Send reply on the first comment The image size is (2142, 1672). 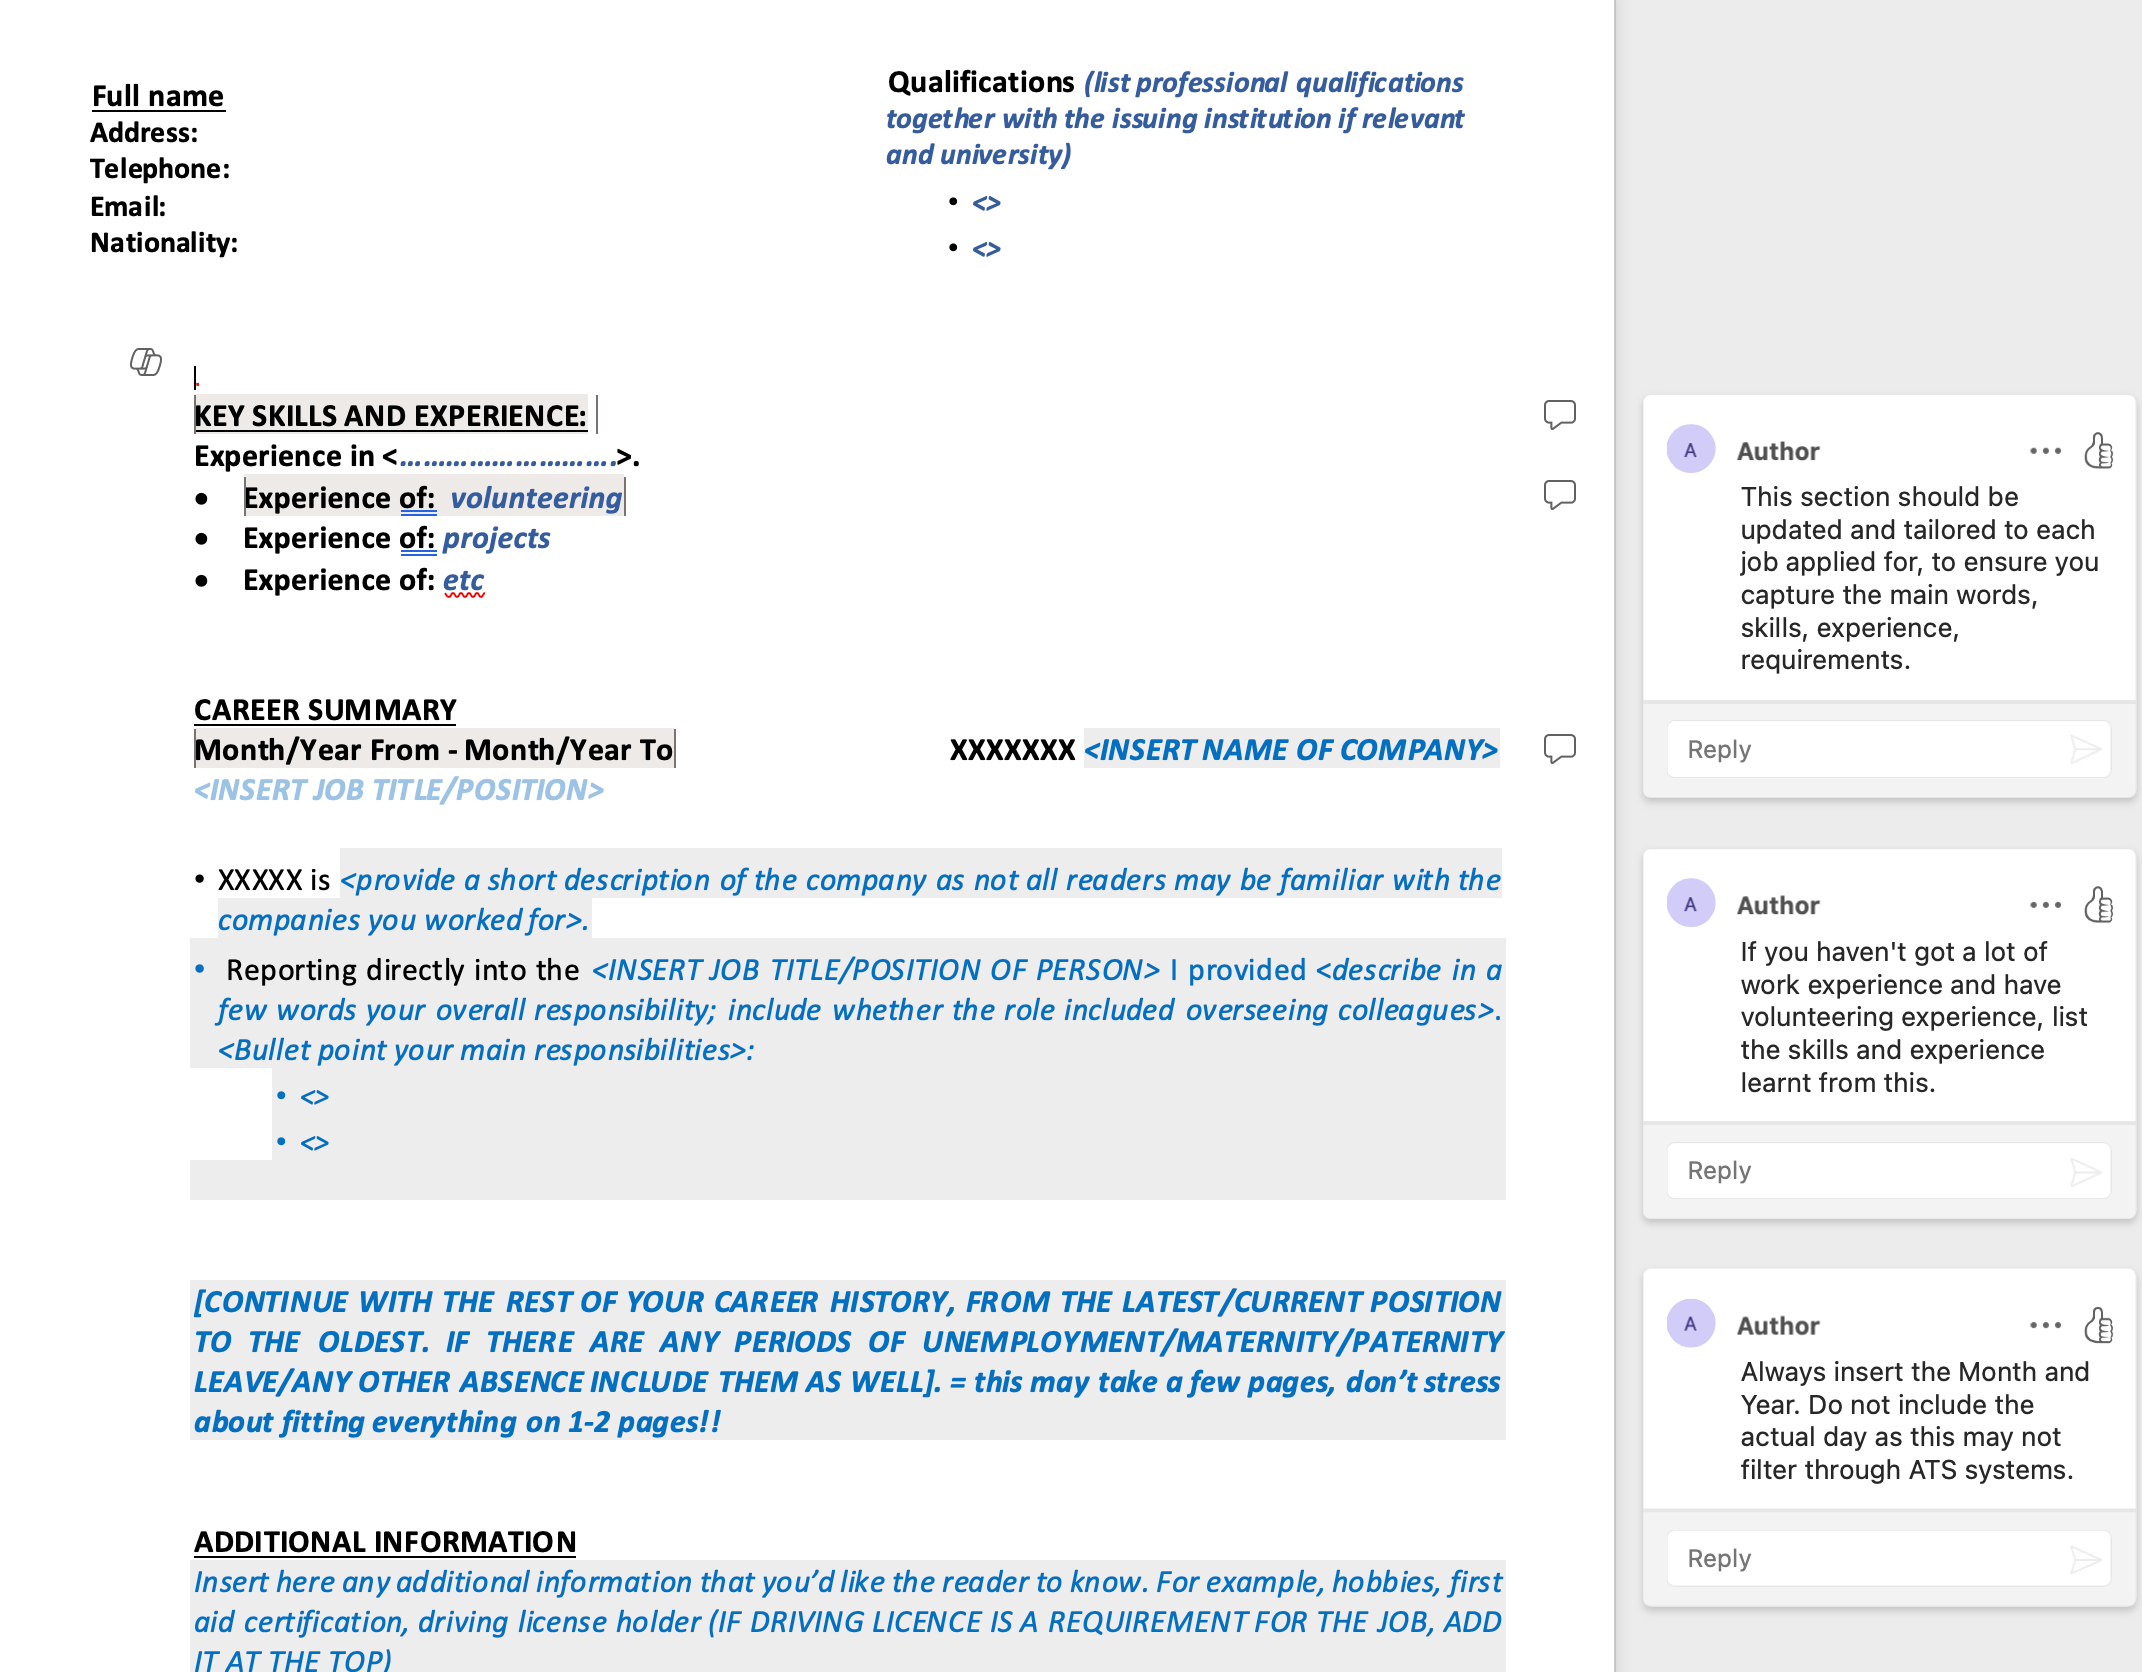pyautogui.click(x=2084, y=749)
